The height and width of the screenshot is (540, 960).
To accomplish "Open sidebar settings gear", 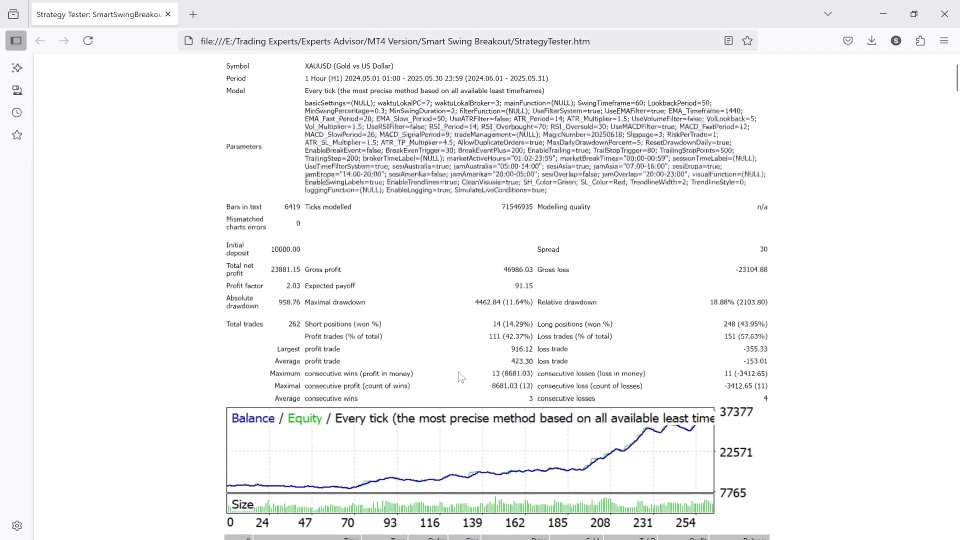I will coord(17,526).
